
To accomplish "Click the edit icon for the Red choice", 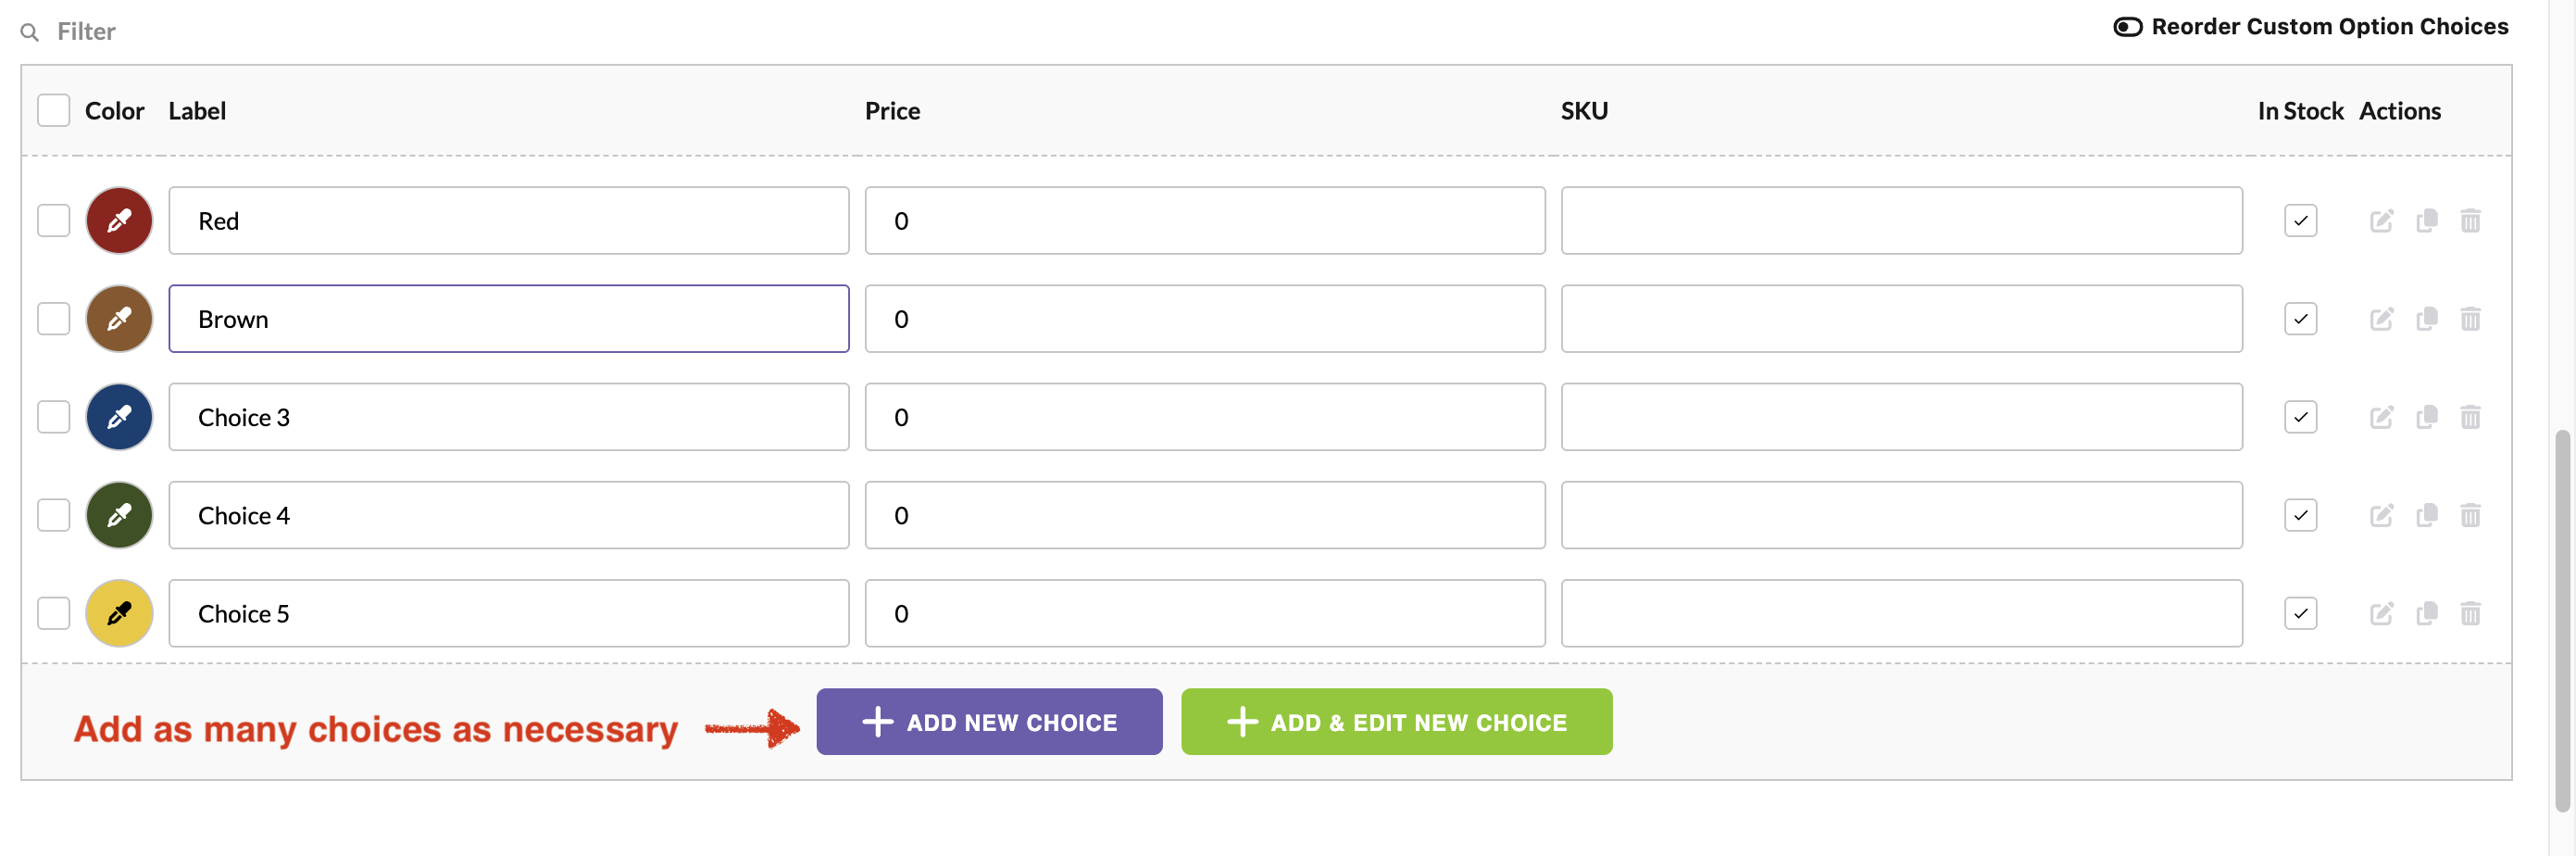I will (x=2381, y=221).
